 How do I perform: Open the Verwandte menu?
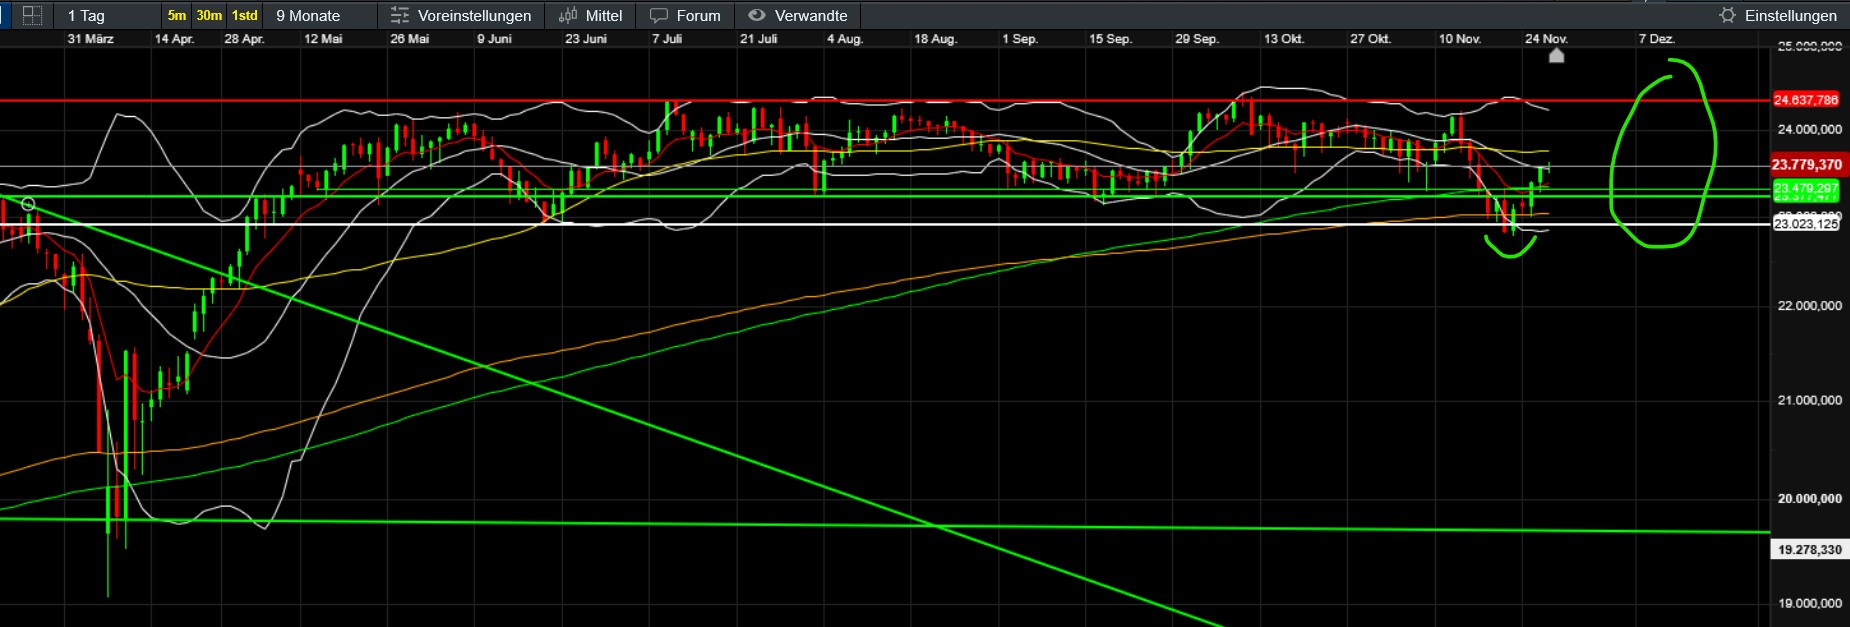click(x=810, y=15)
